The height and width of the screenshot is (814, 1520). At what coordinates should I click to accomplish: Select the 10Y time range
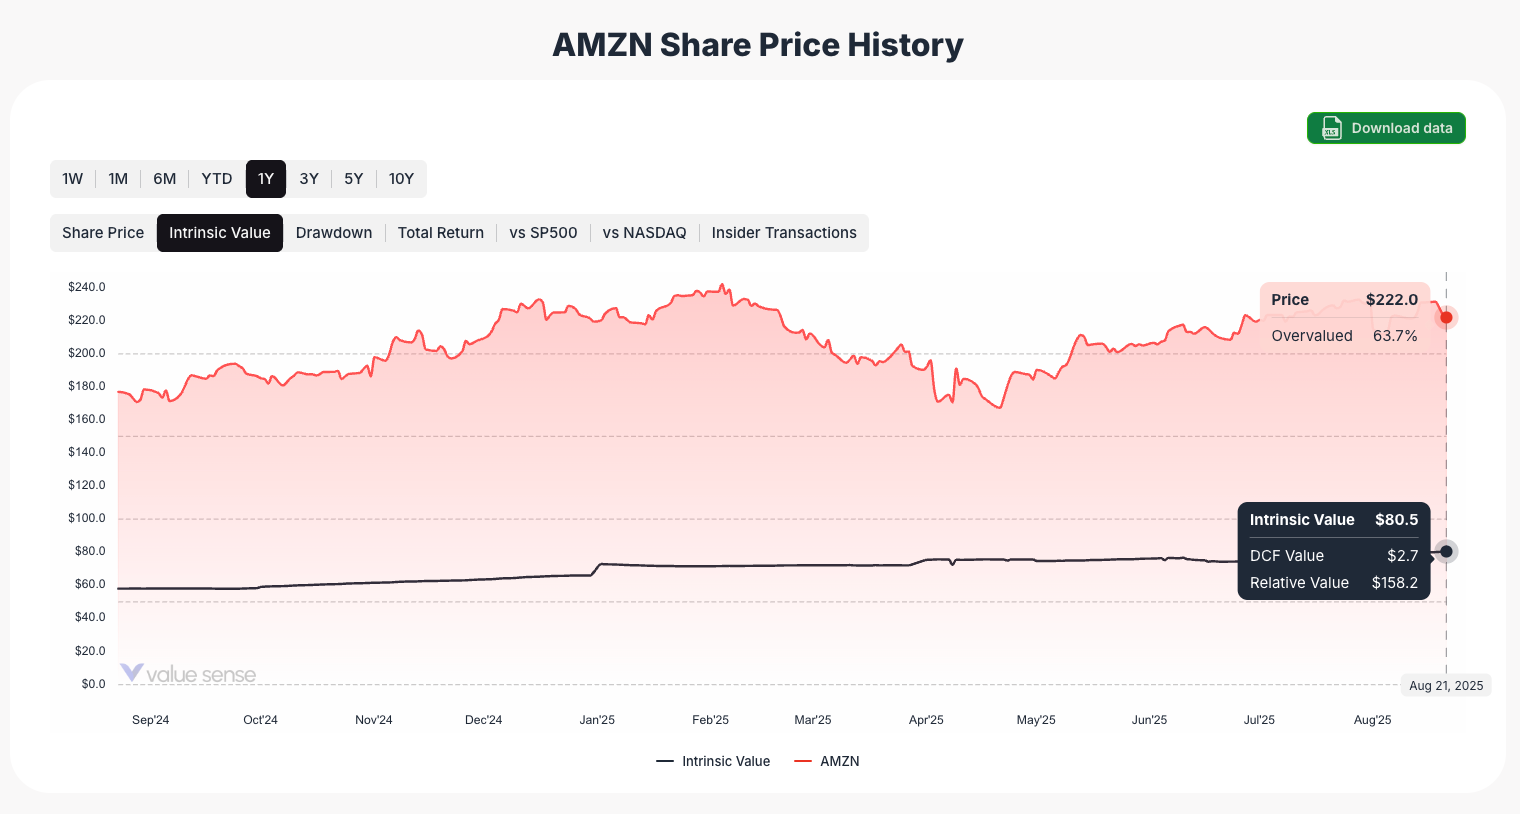coord(402,179)
